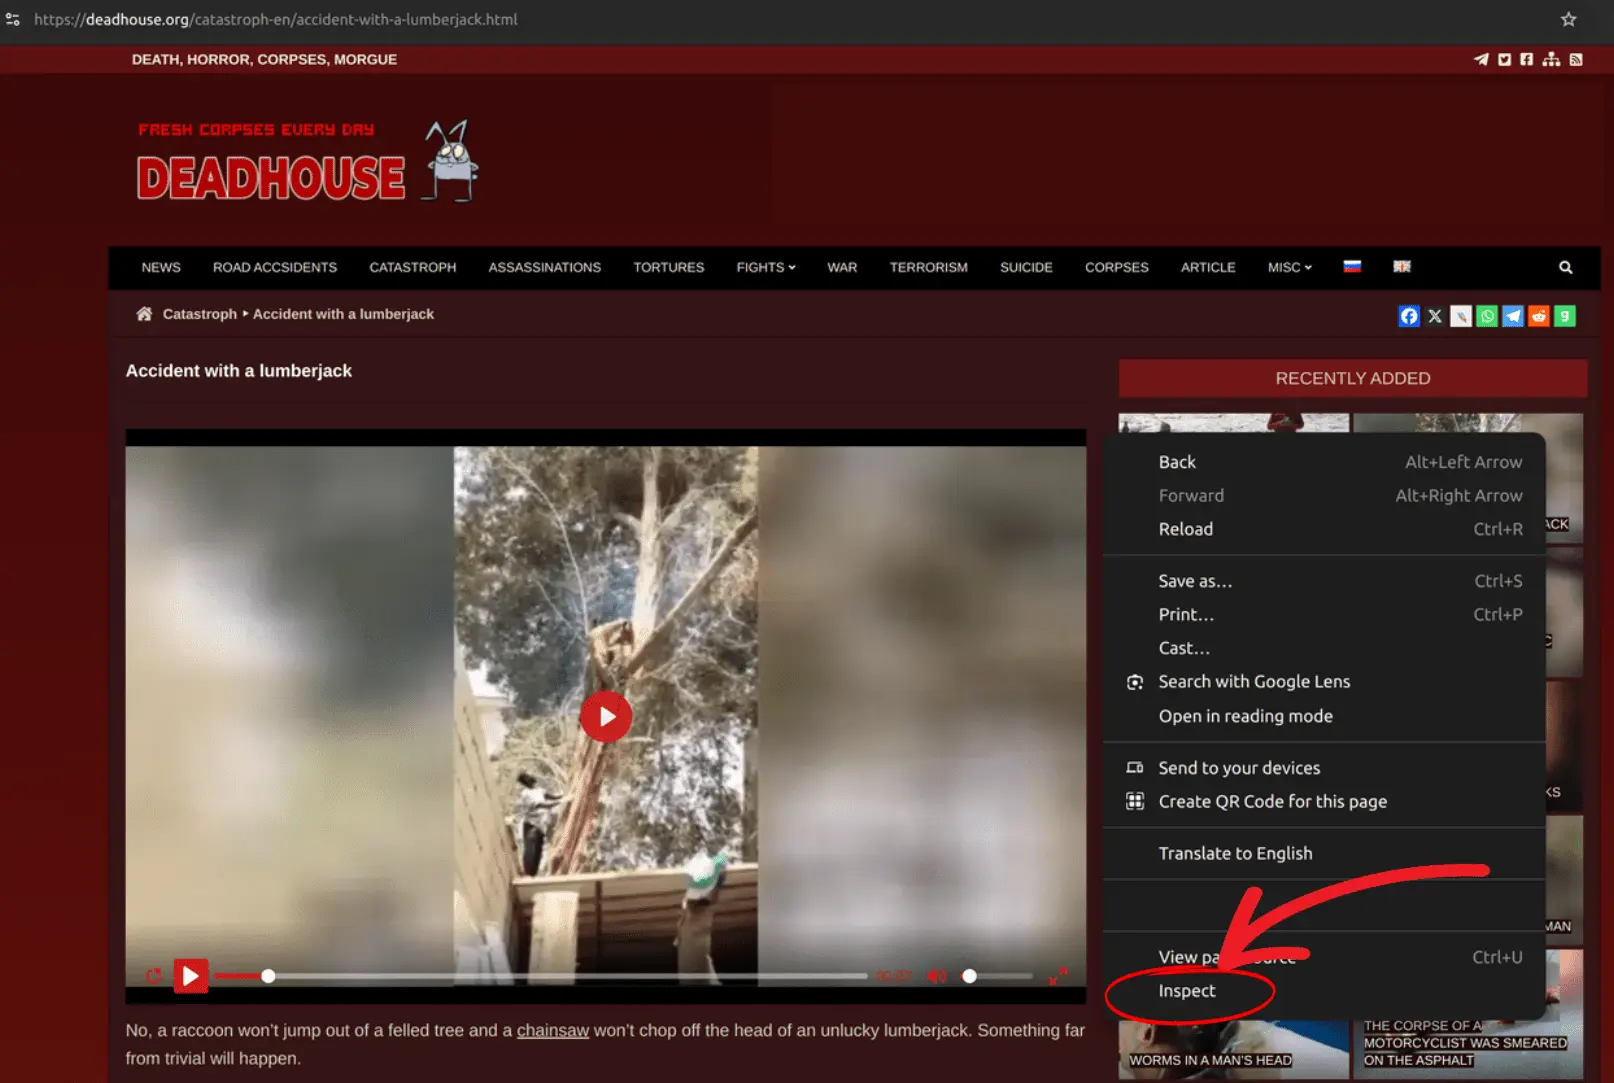This screenshot has height=1083, width=1614.
Task: Share the article on Reddit
Action: pyautogui.click(x=1539, y=316)
